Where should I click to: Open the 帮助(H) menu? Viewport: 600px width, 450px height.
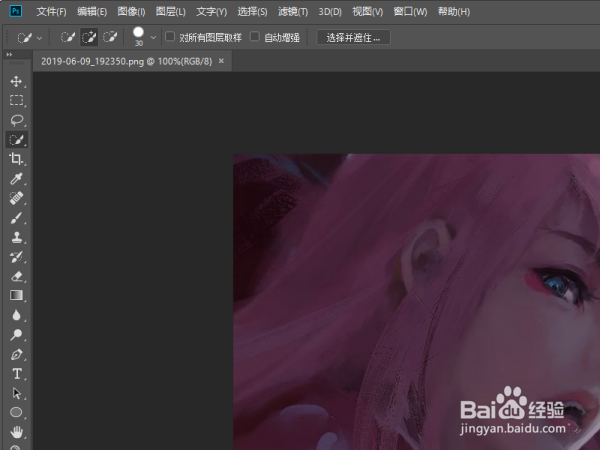[x=454, y=12]
